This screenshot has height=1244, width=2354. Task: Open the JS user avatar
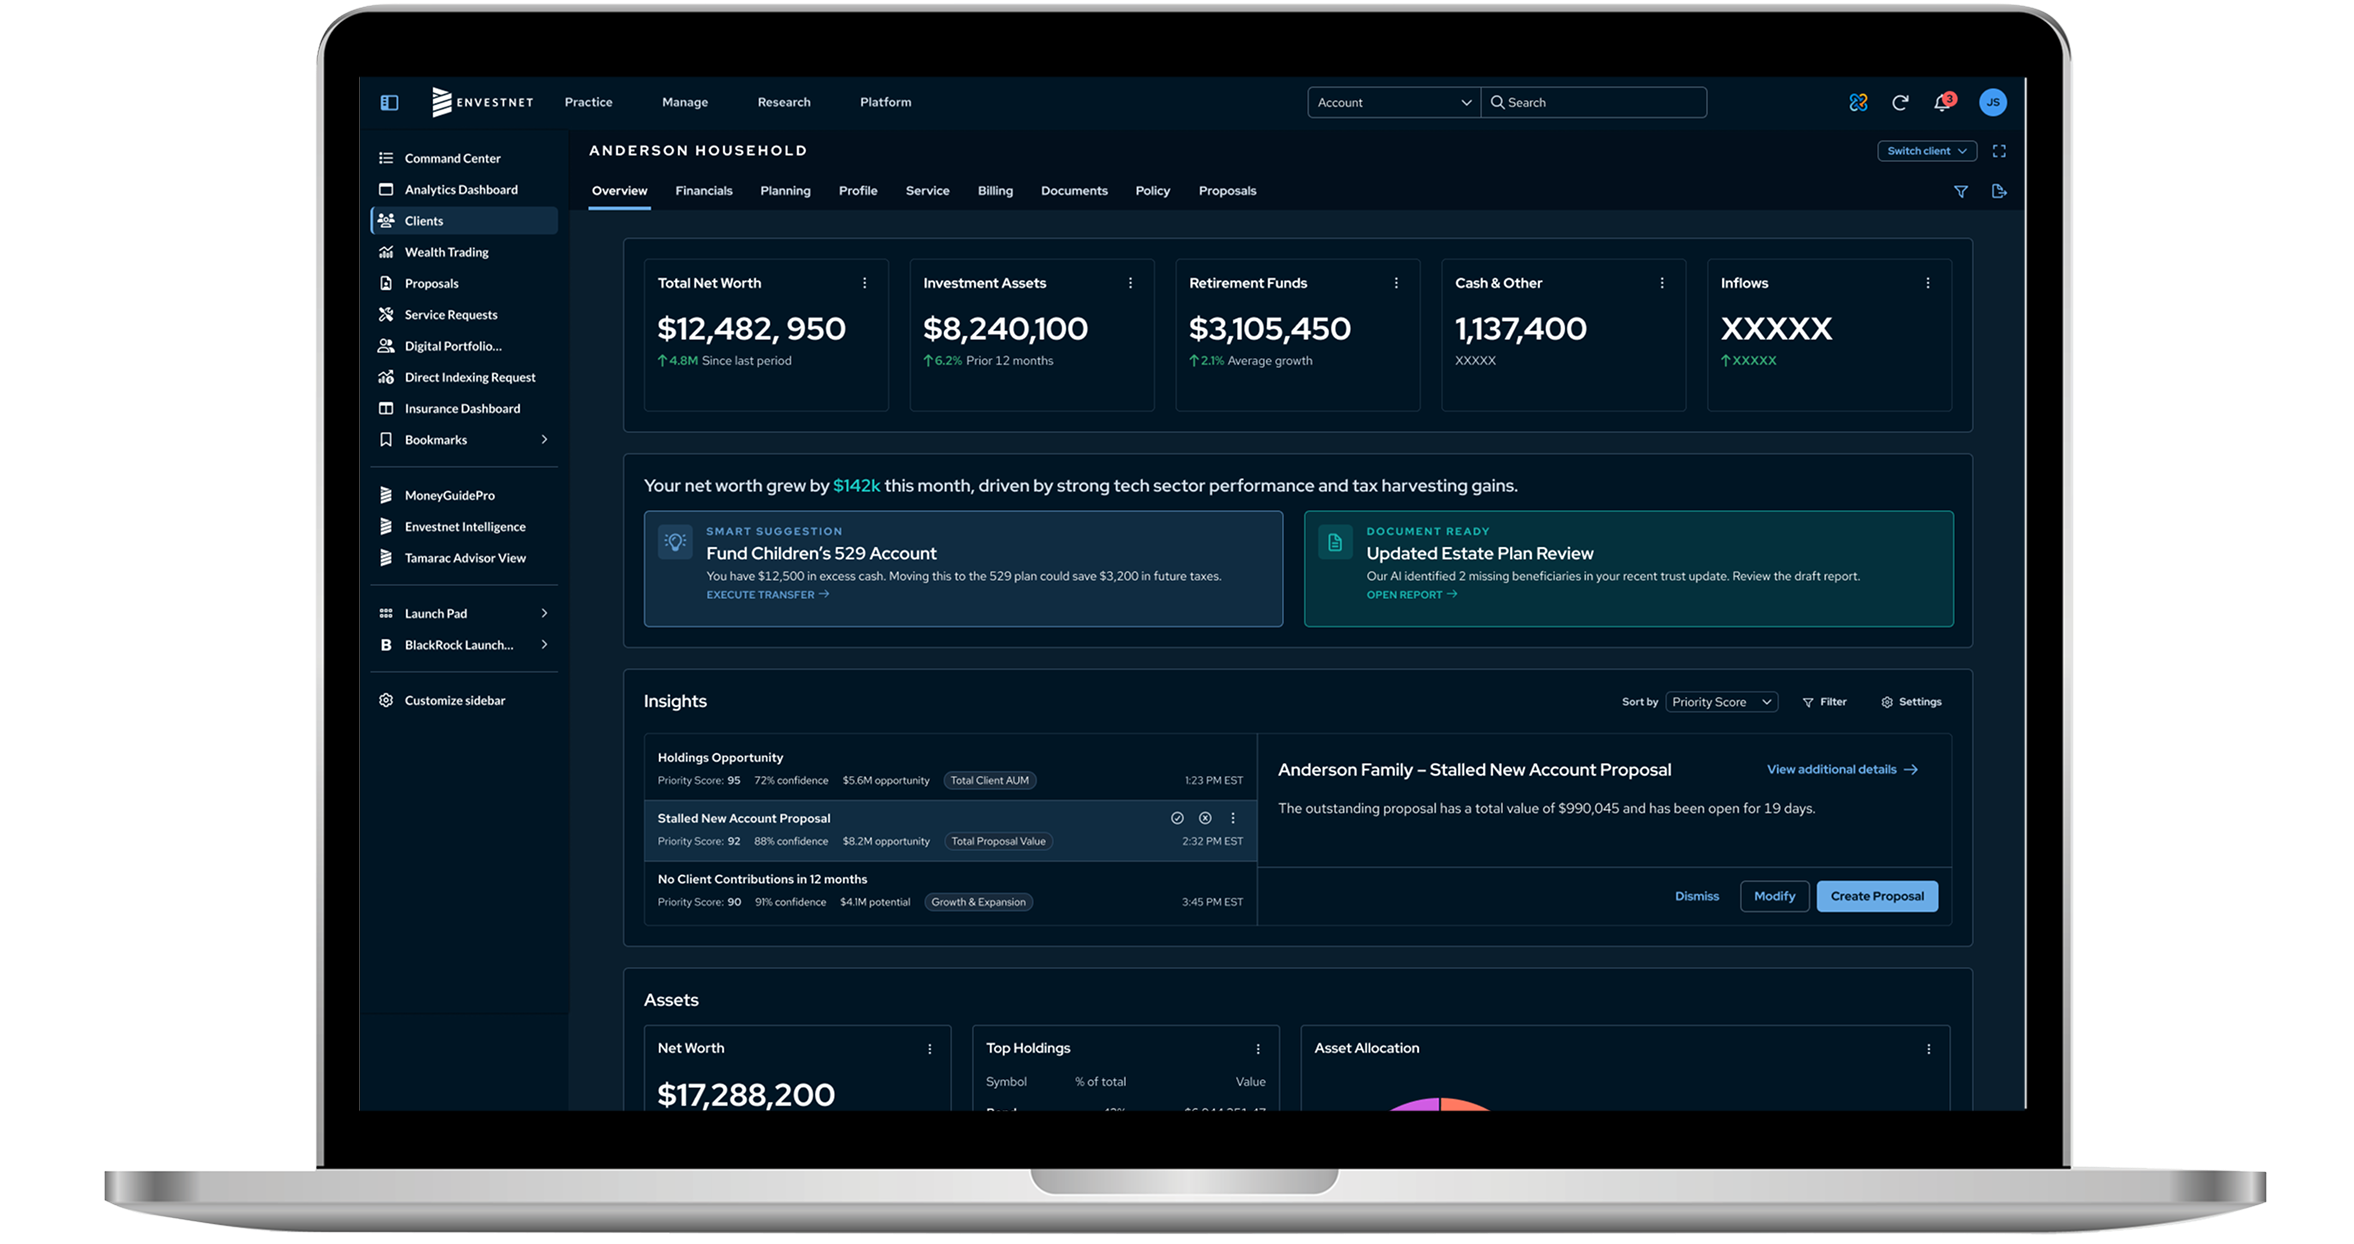(x=1992, y=102)
